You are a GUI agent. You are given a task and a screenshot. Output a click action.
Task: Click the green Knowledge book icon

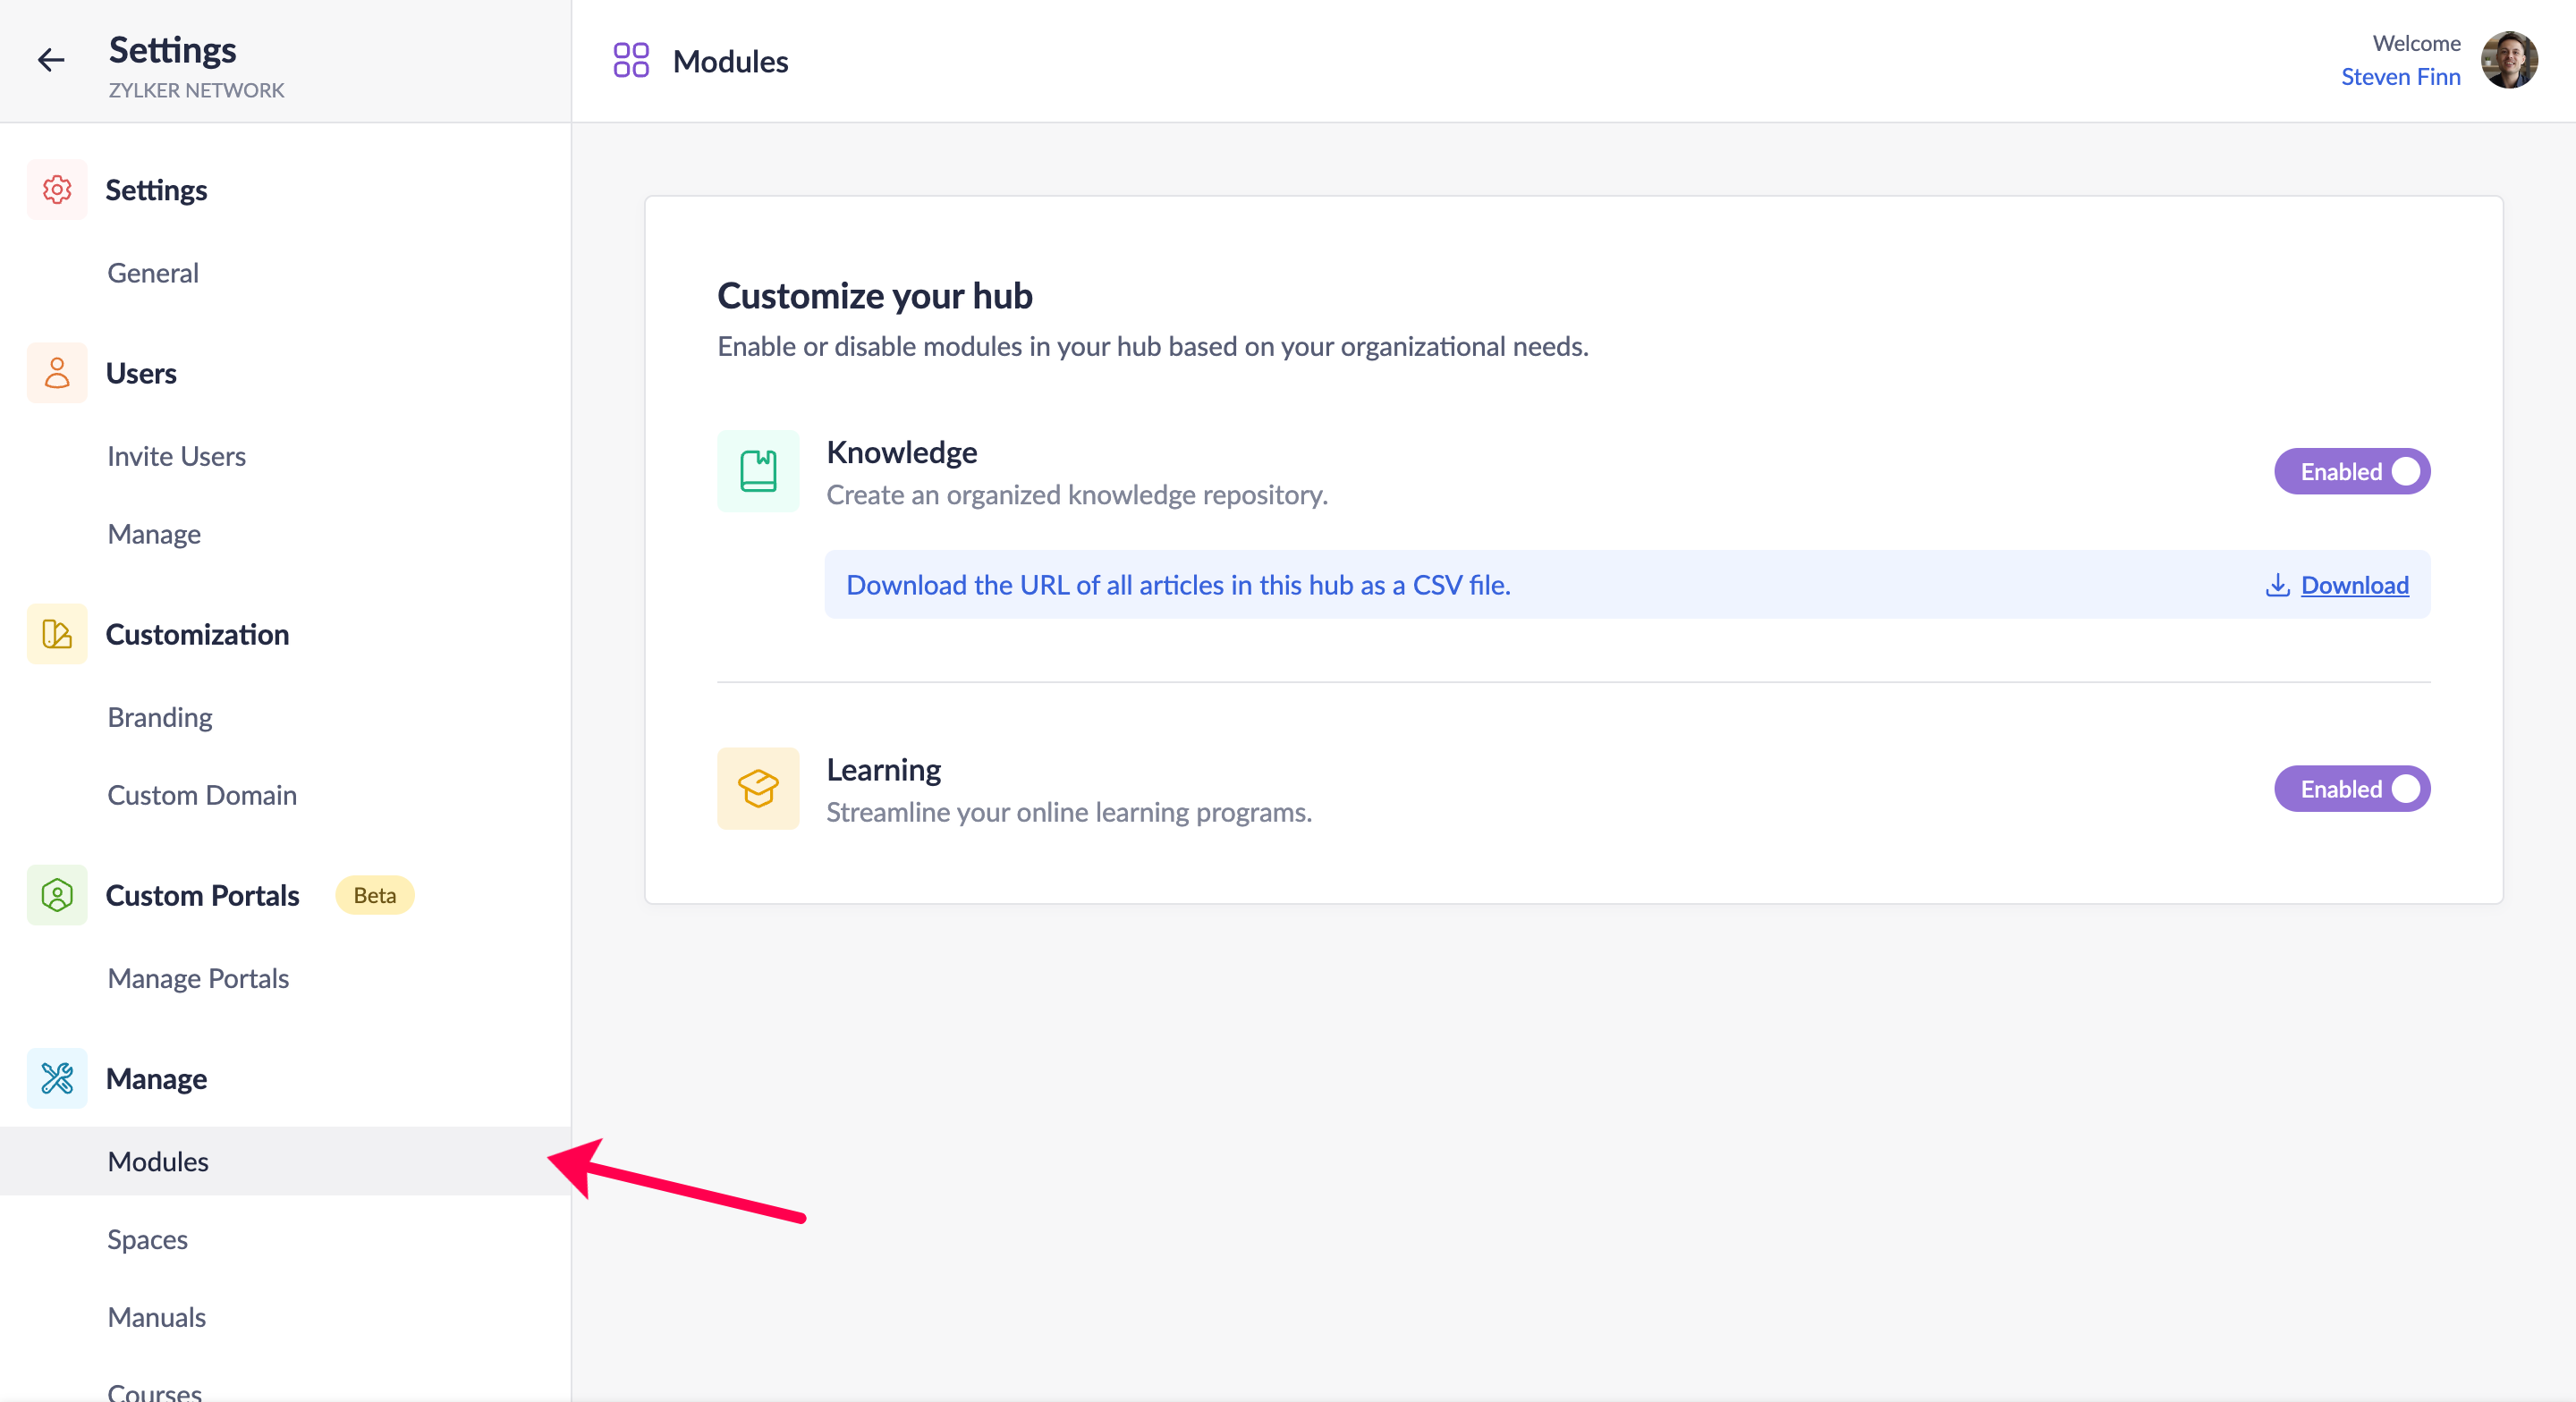point(758,471)
